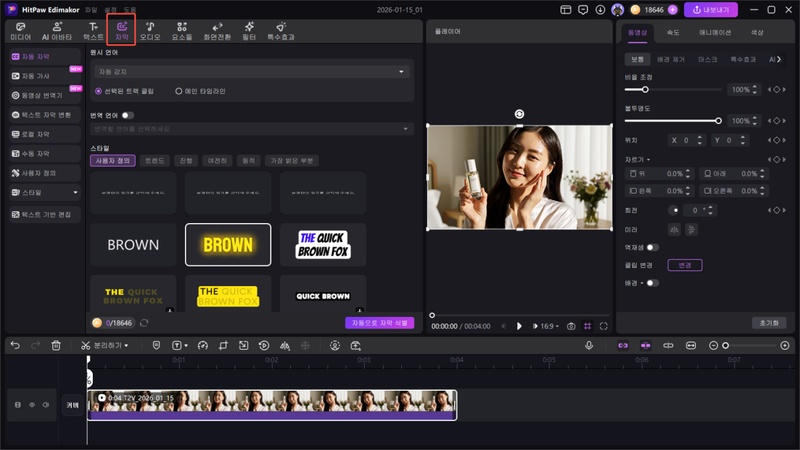The image size is (800, 450).
Task: Open the translation language dropdown
Action: click(252, 129)
